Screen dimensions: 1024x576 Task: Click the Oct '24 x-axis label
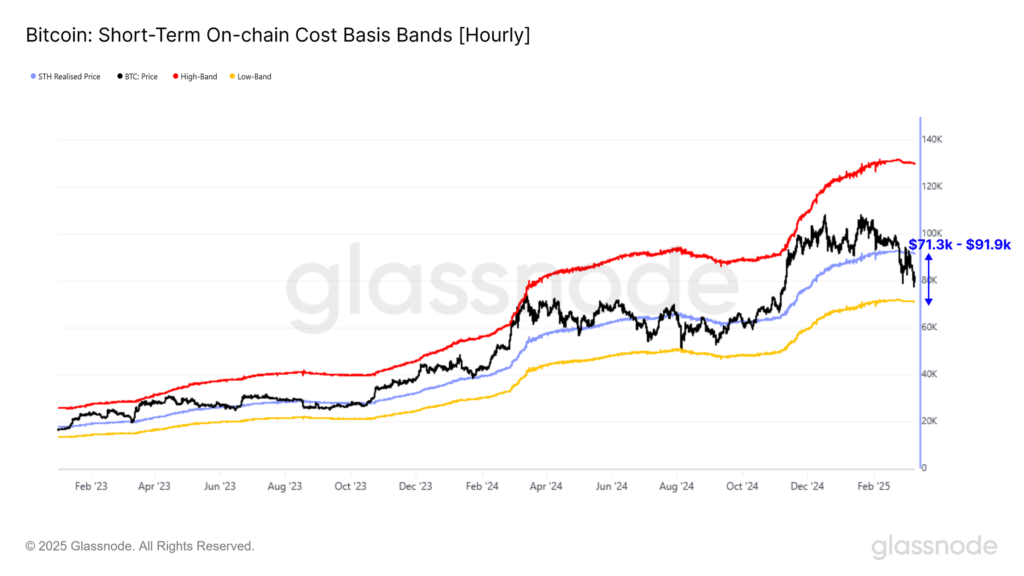point(743,487)
